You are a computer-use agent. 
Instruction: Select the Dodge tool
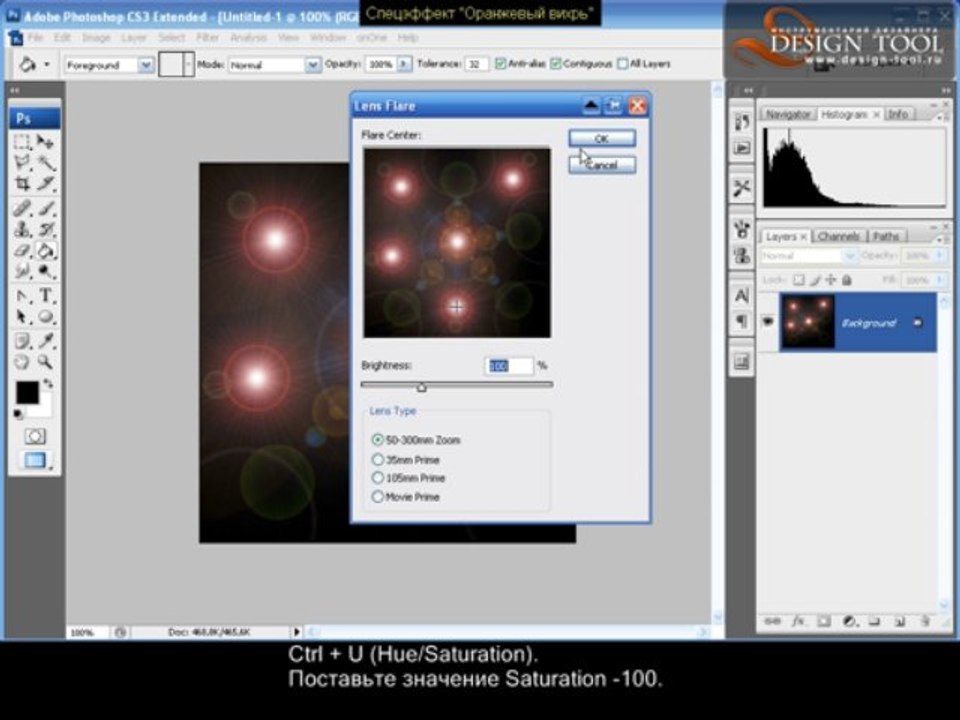pyautogui.click(x=45, y=271)
